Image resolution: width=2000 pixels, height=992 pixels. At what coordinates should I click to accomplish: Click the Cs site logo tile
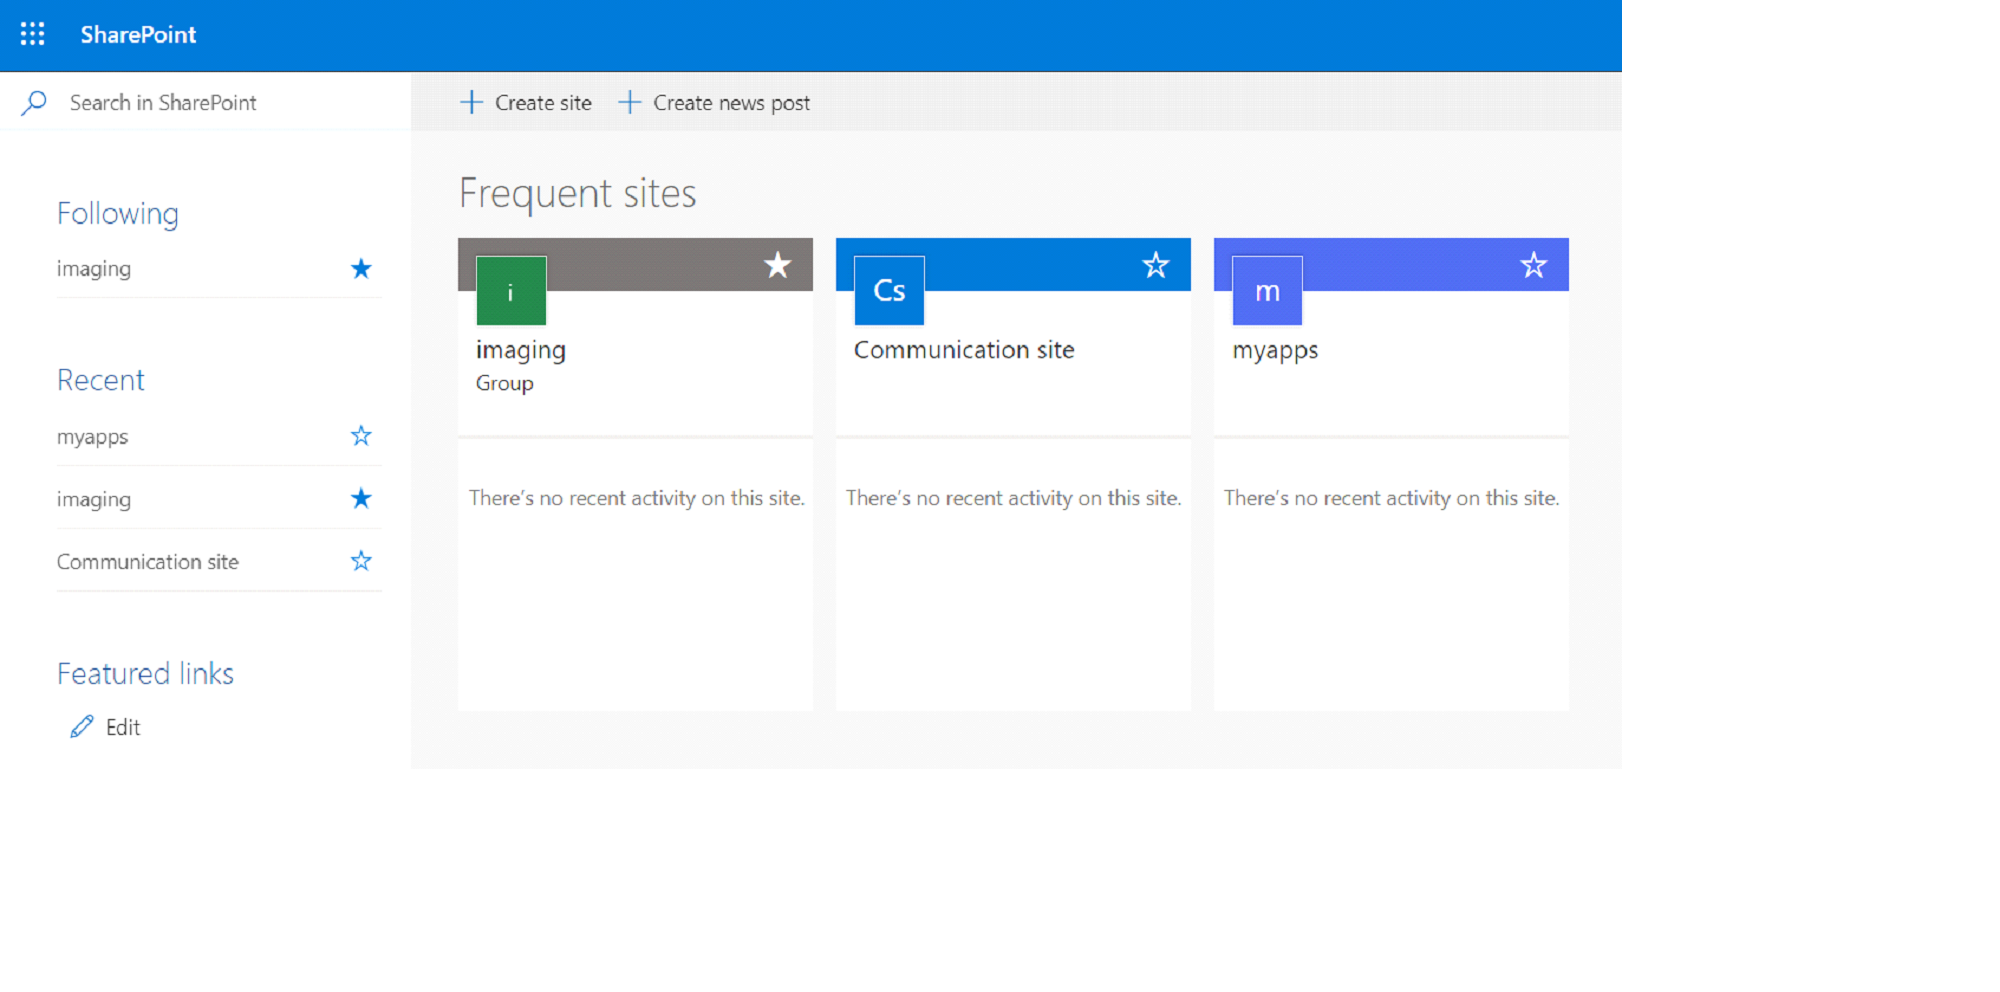click(889, 291)
